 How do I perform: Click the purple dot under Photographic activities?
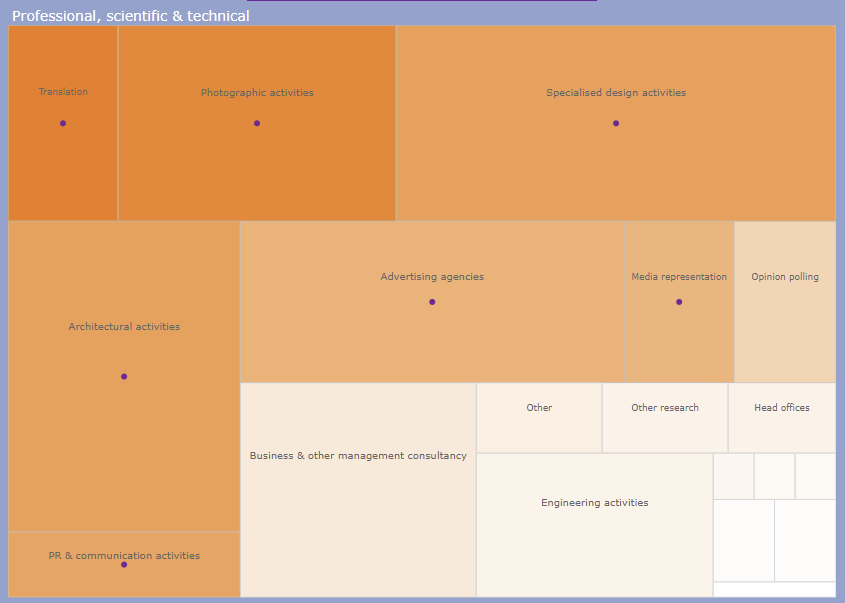coord(257,123)
